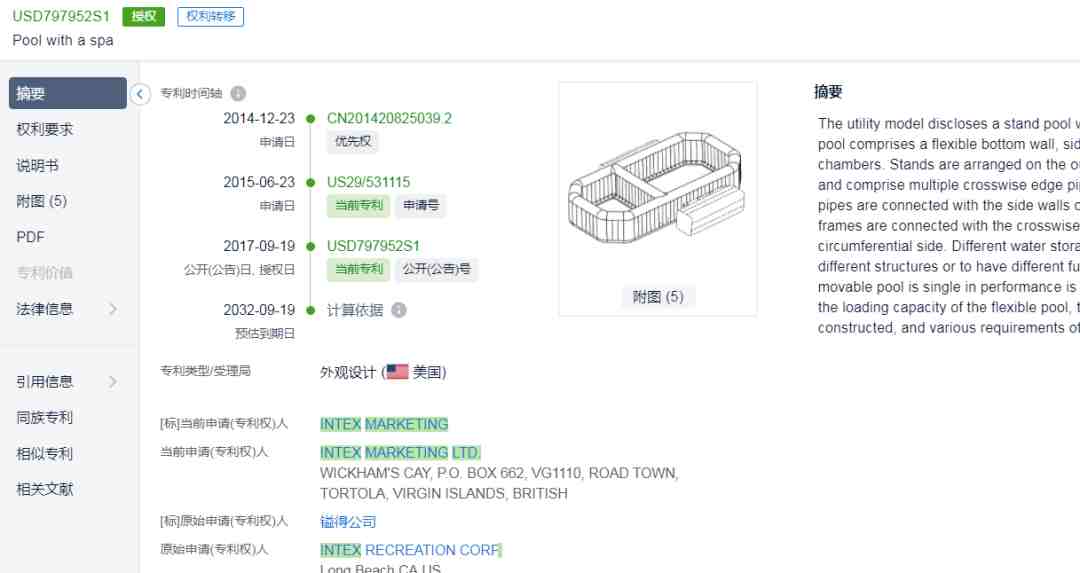The width and height of the screenshot is (1080, 573).
Task: Go to 附图 (5) in sidebar
Action: 41,201
